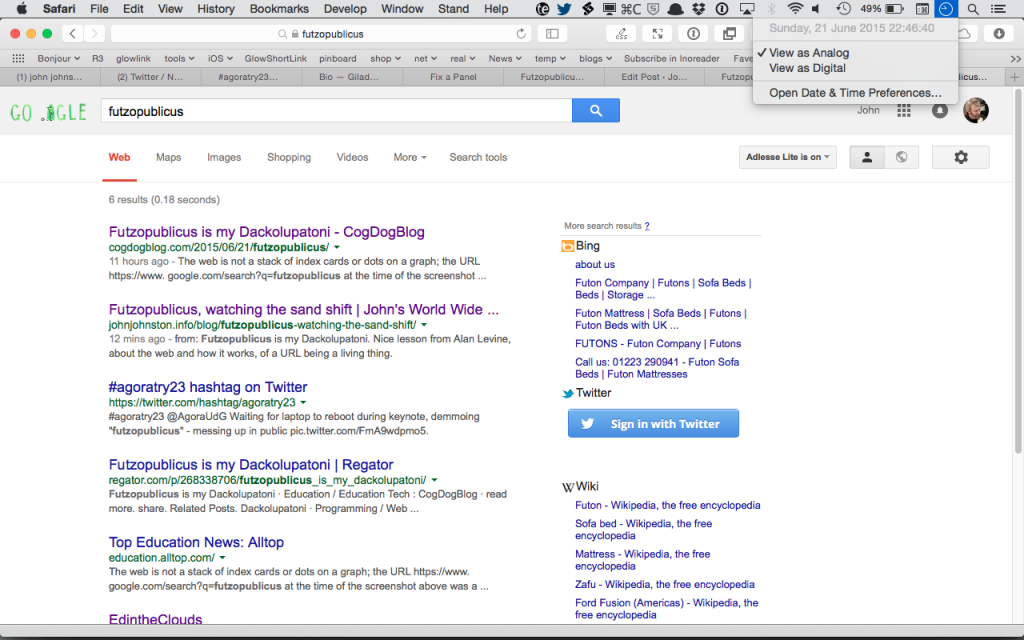This screenshot has width=1024, height=640.
Task: Open Dropbox menu bar icon
Action: (699, 8)
